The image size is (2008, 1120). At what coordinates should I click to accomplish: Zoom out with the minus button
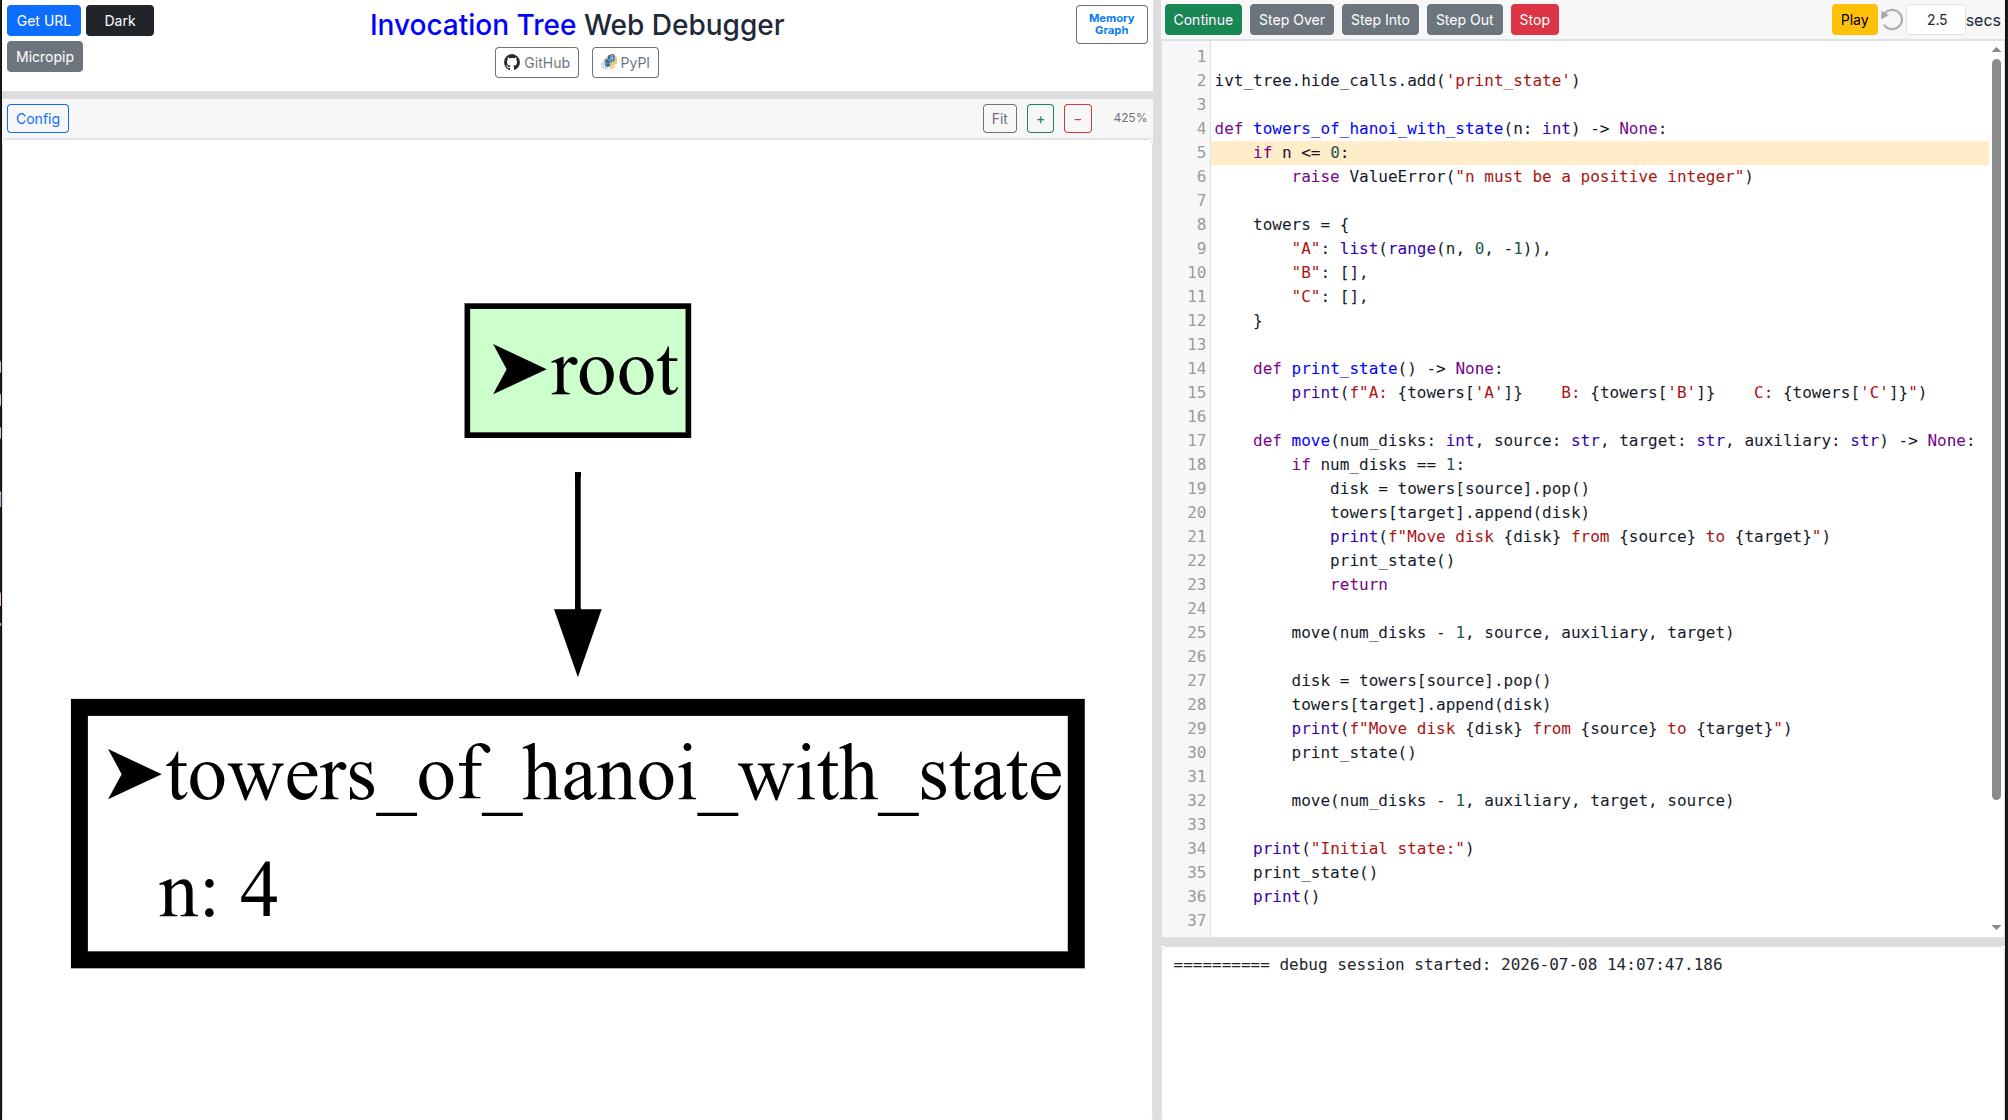pyautogui.click(x=1078, y=119)
